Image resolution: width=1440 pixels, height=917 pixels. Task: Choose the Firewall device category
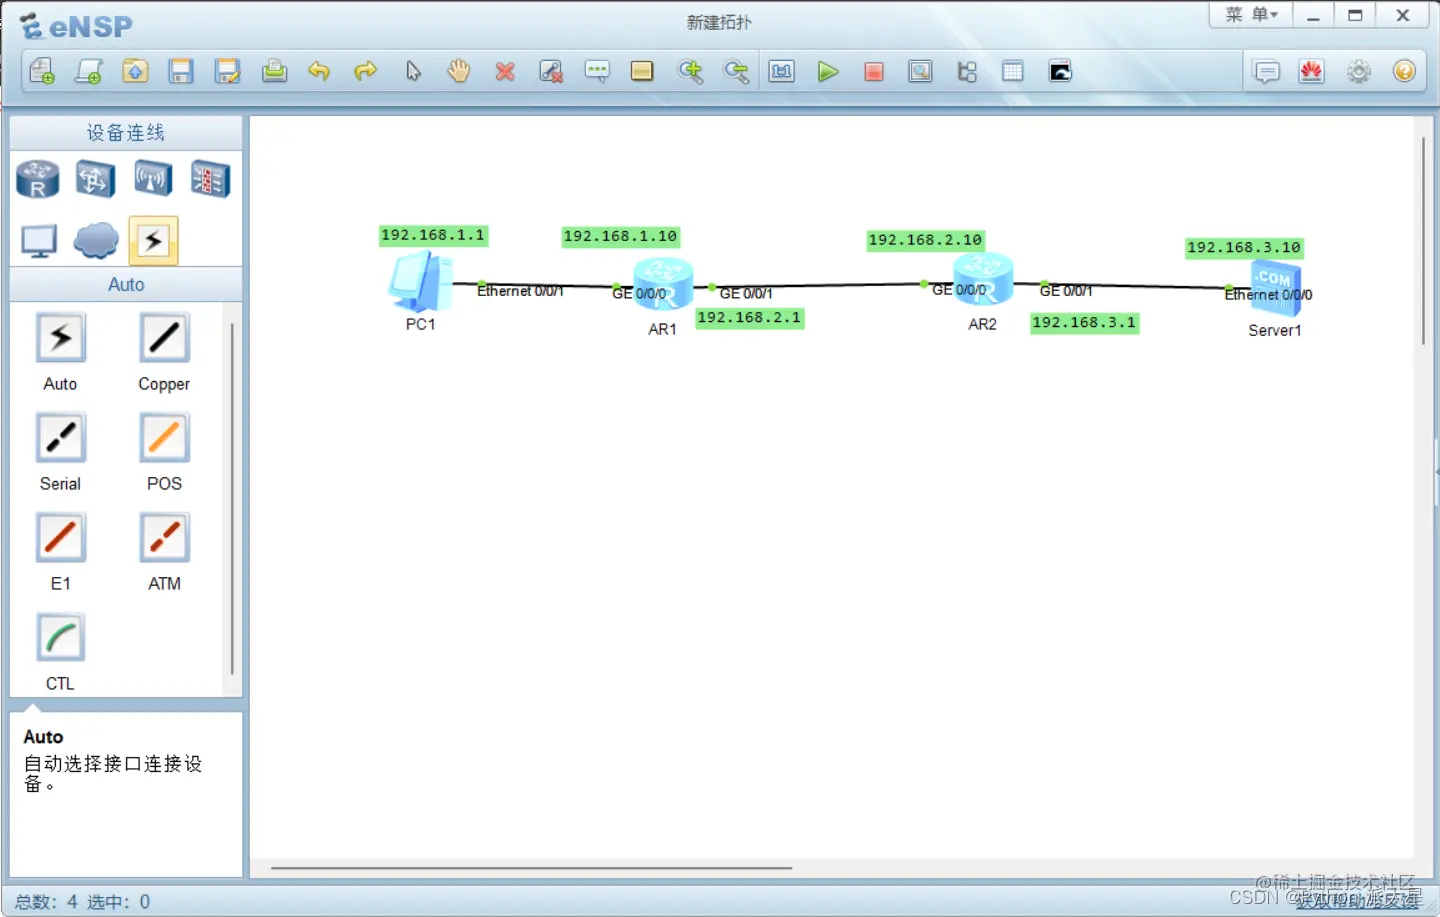tap(211, 180)
